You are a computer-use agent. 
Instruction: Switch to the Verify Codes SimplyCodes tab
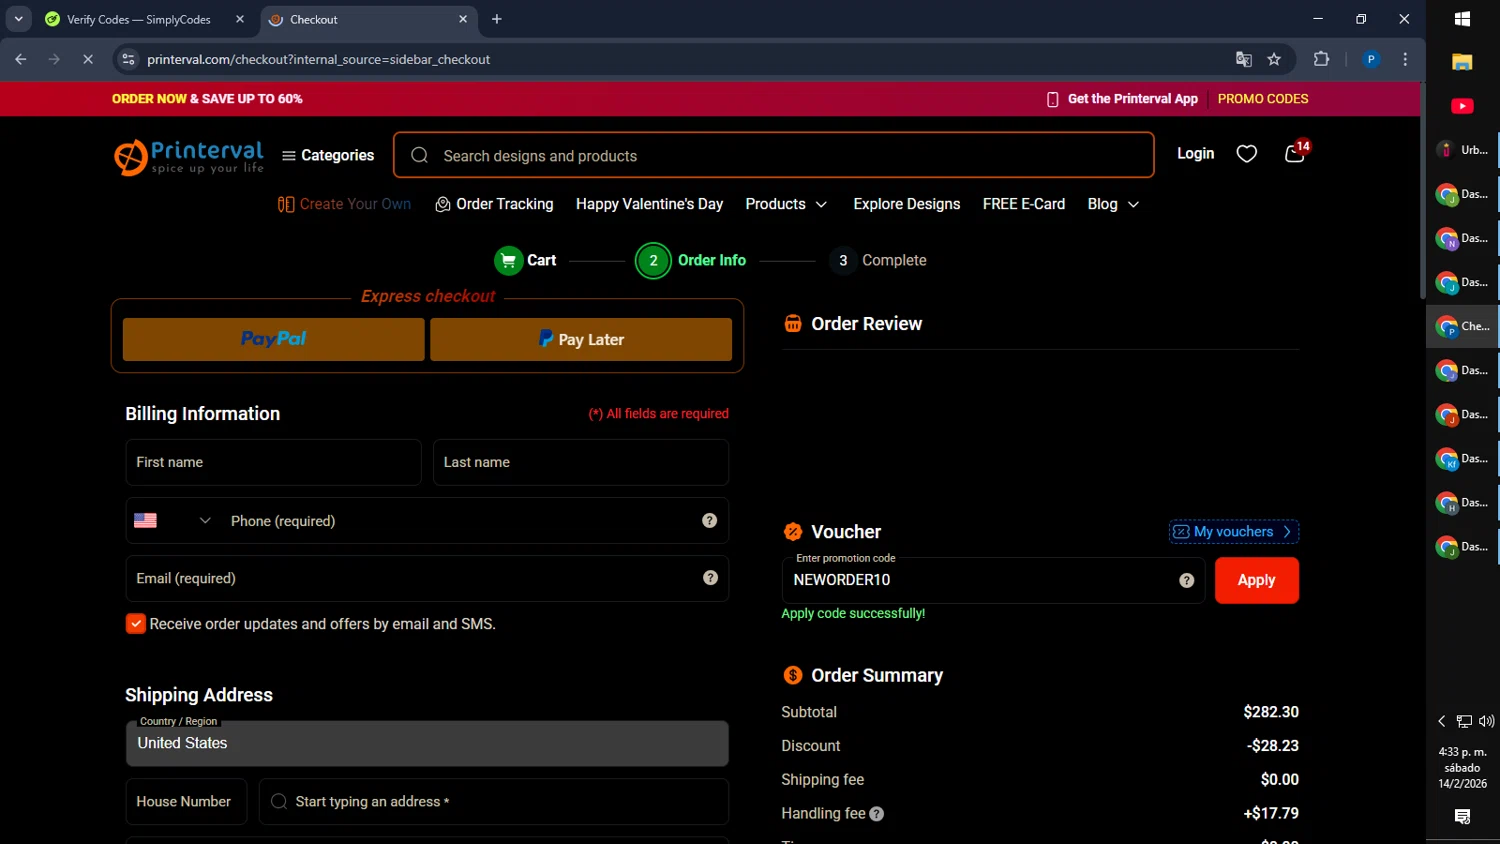pos(138,20)
